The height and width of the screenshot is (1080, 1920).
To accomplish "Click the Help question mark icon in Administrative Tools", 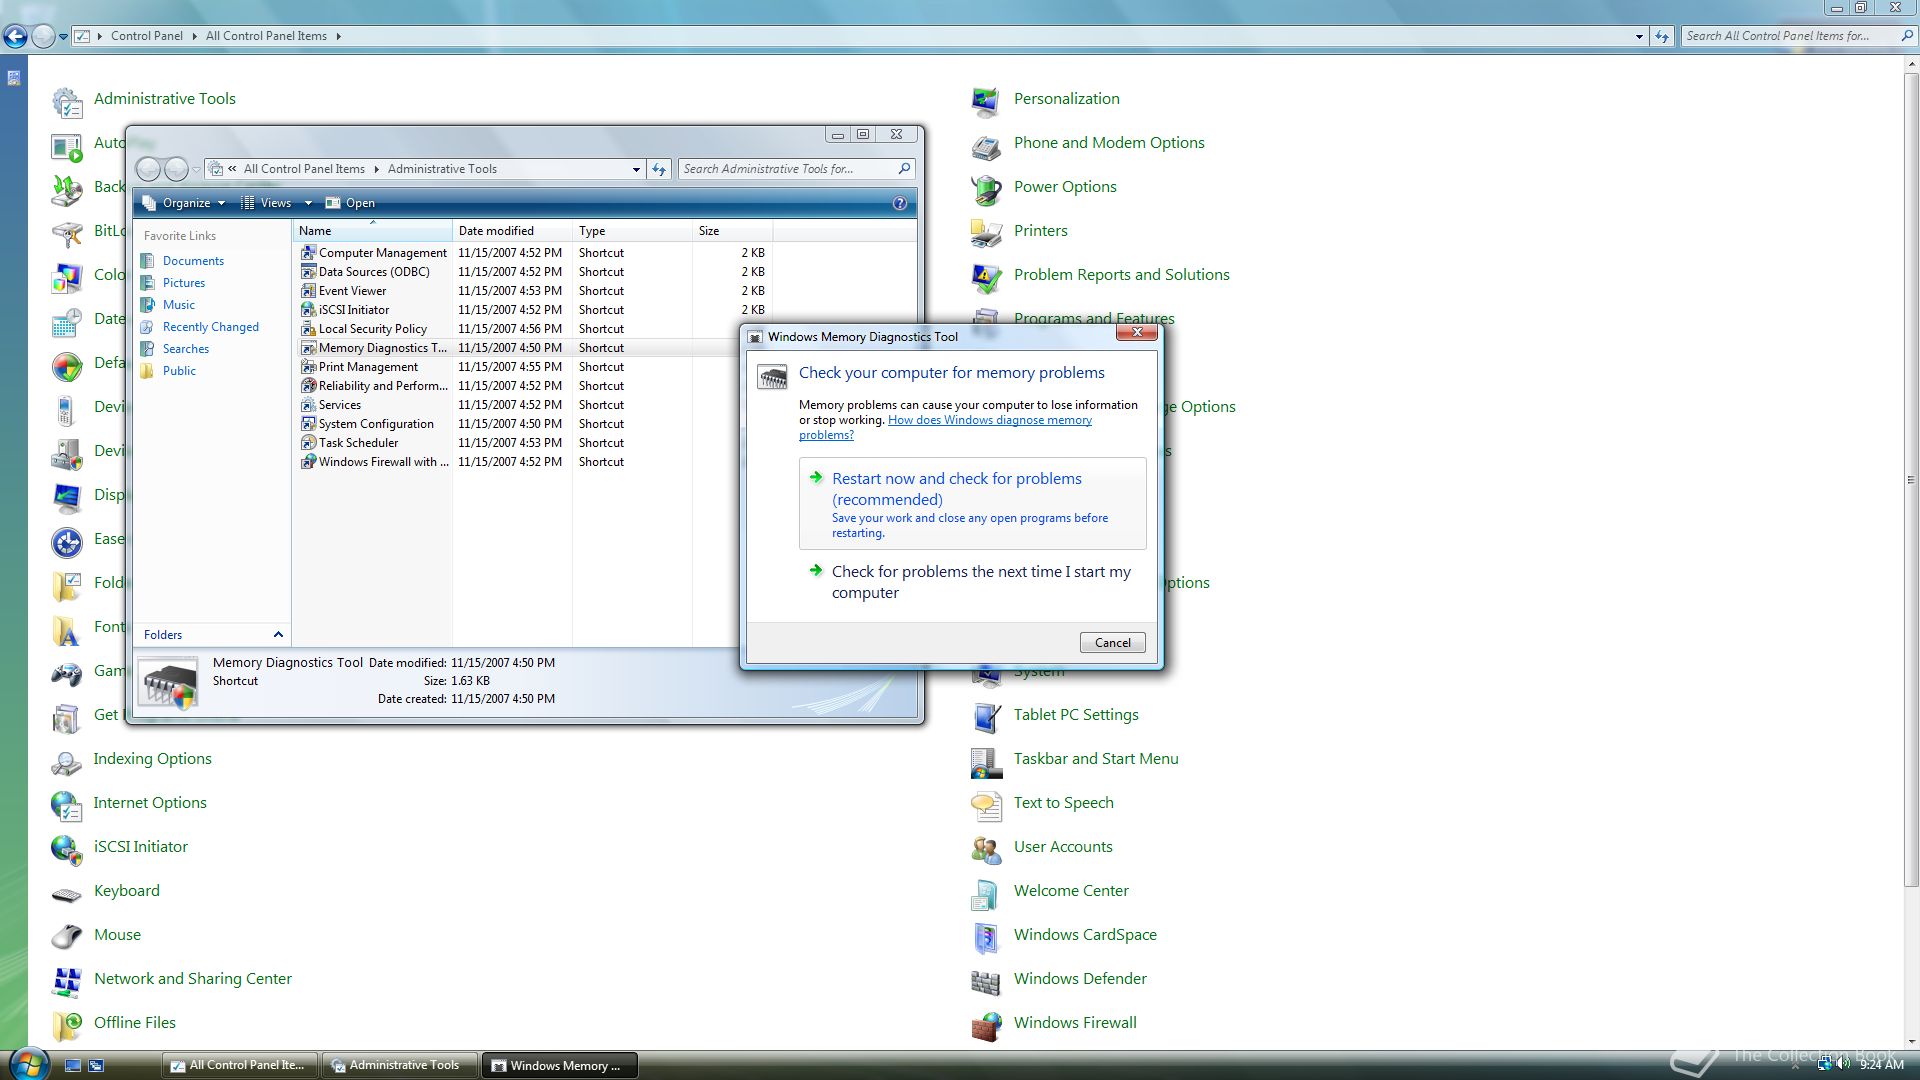I will [x=899, y=203].
